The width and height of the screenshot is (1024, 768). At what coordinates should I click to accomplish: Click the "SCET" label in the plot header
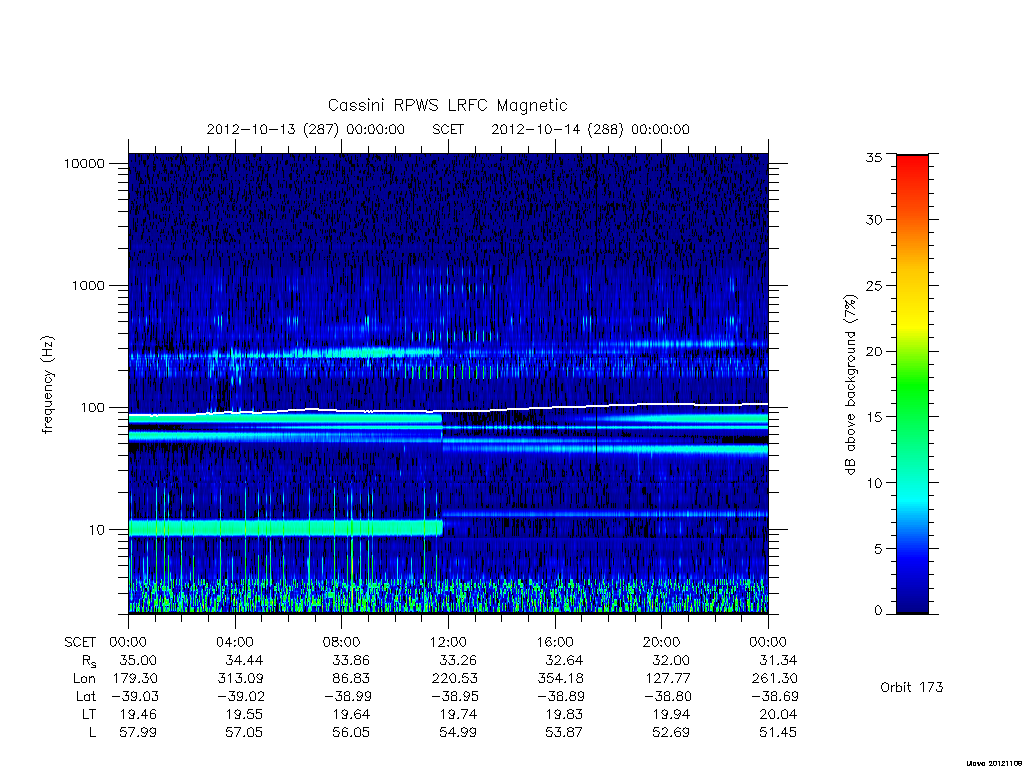[x=448, y=129]
